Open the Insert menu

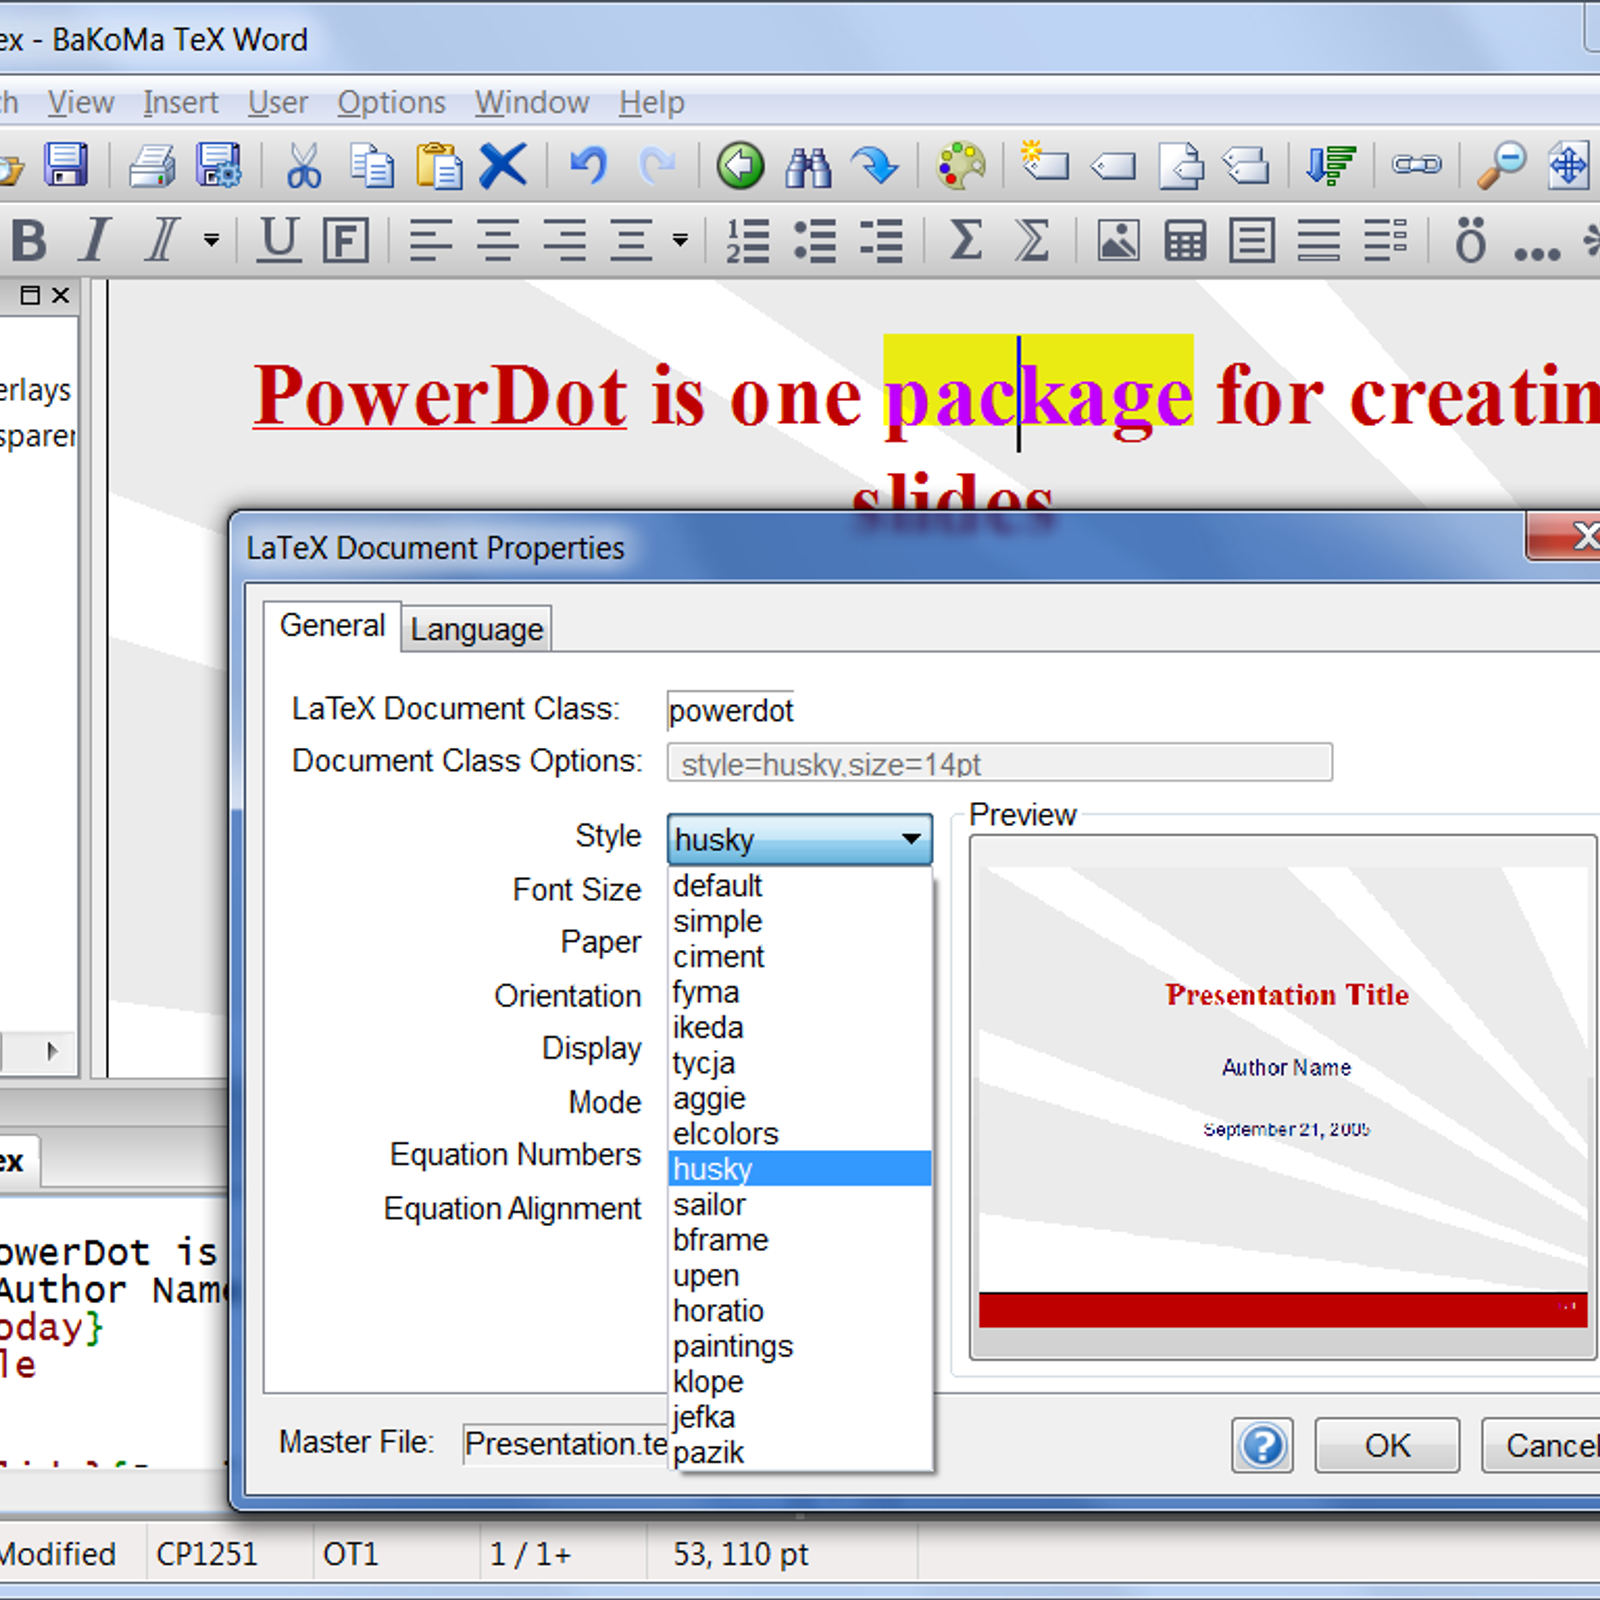point(180,102)
